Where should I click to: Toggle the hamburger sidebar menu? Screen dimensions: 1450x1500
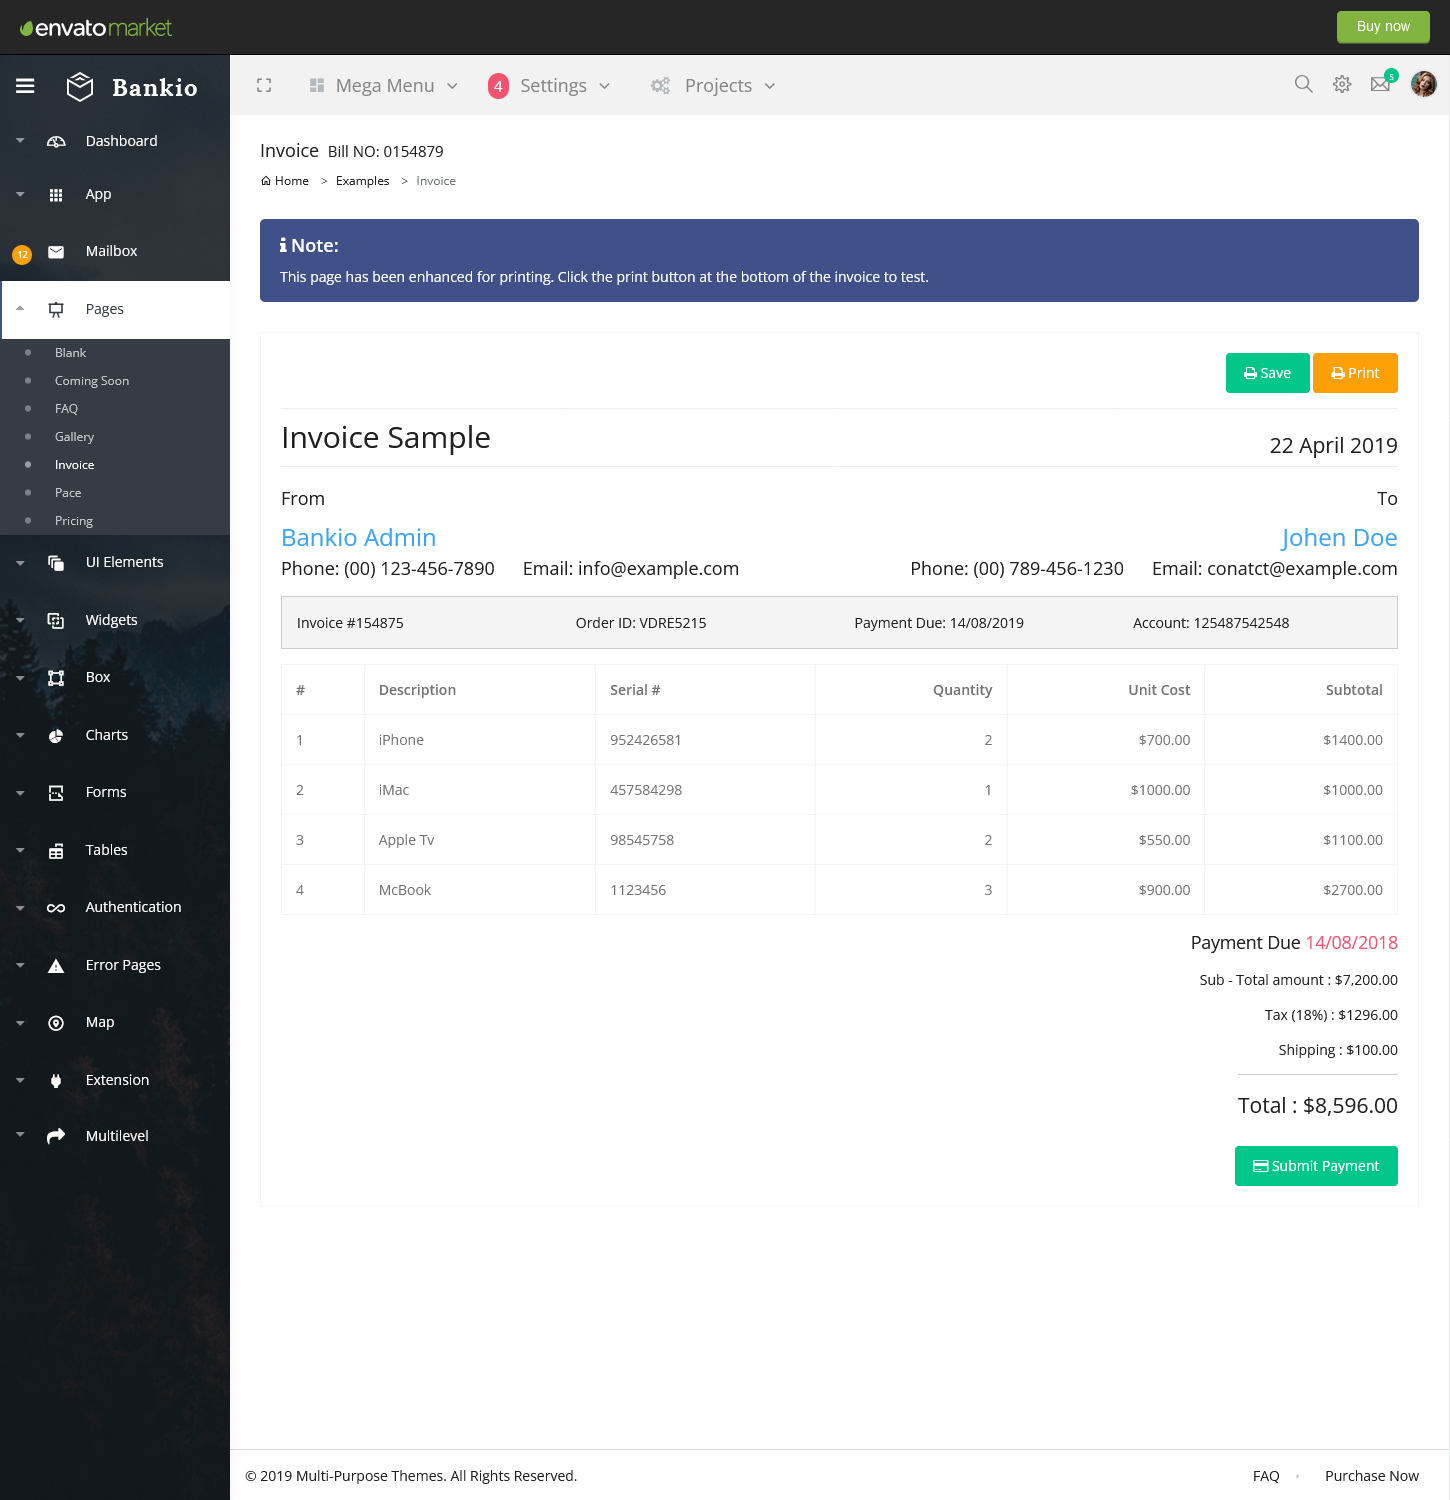25,86
